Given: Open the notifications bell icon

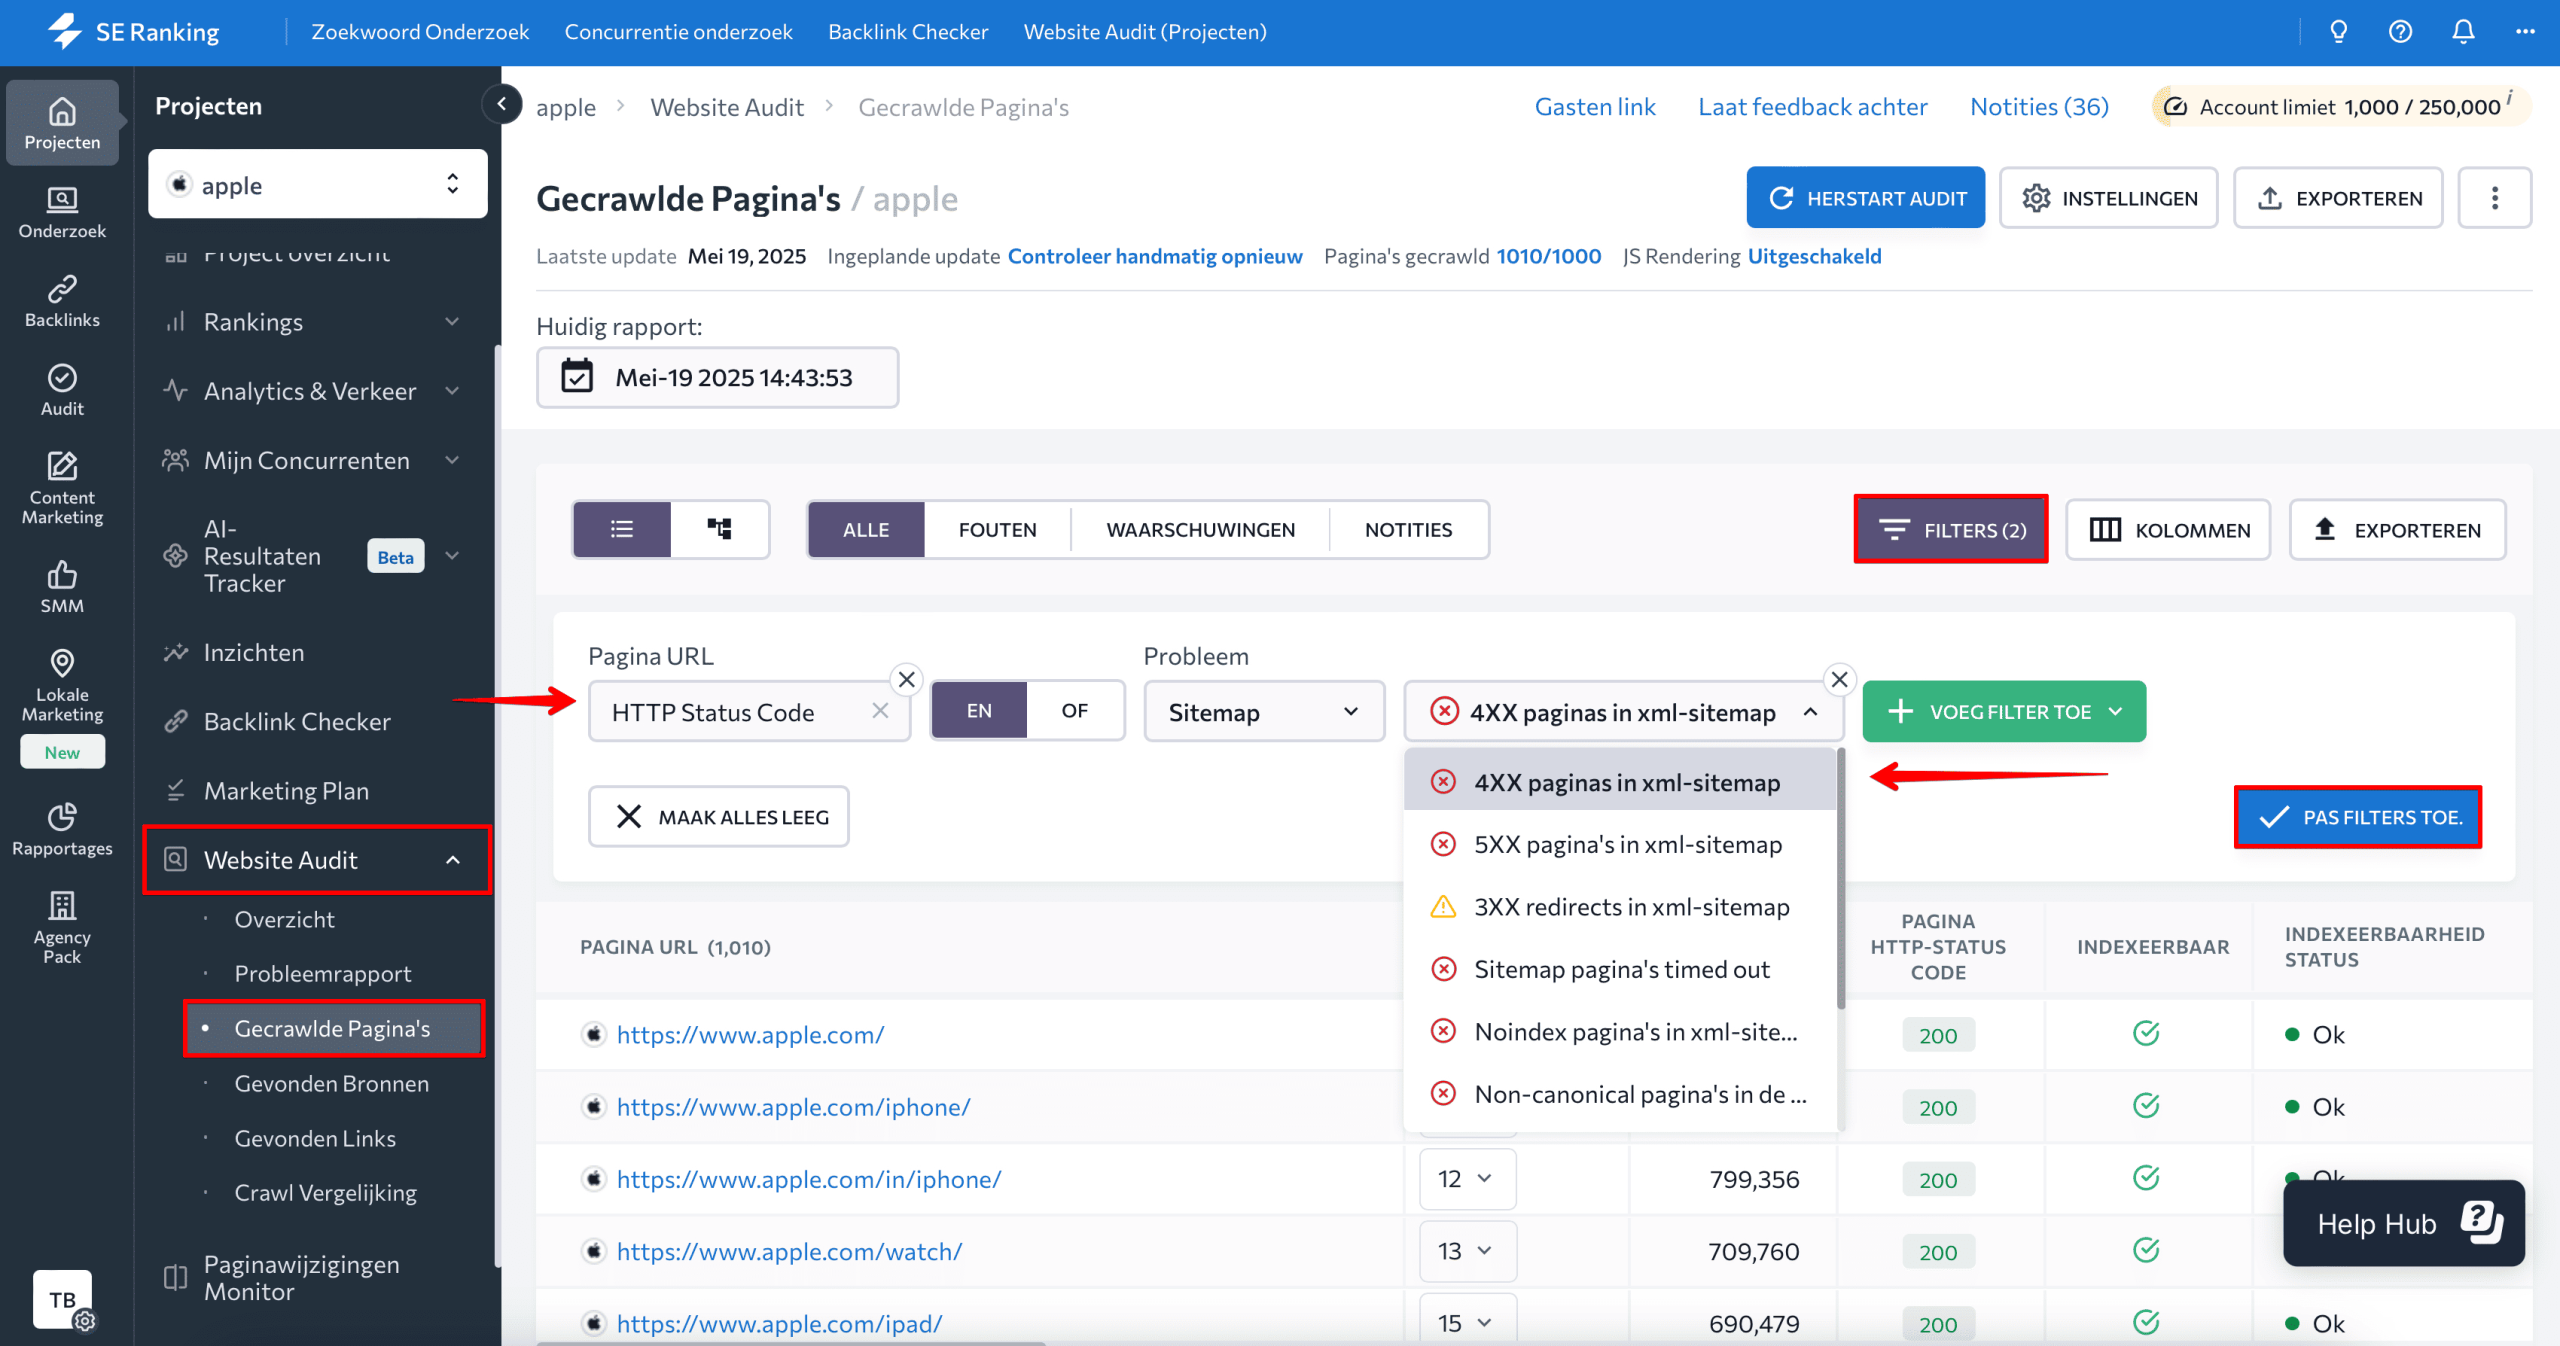Looking at the screenshot, I should pyautogui.click(x=2463, y=32).
